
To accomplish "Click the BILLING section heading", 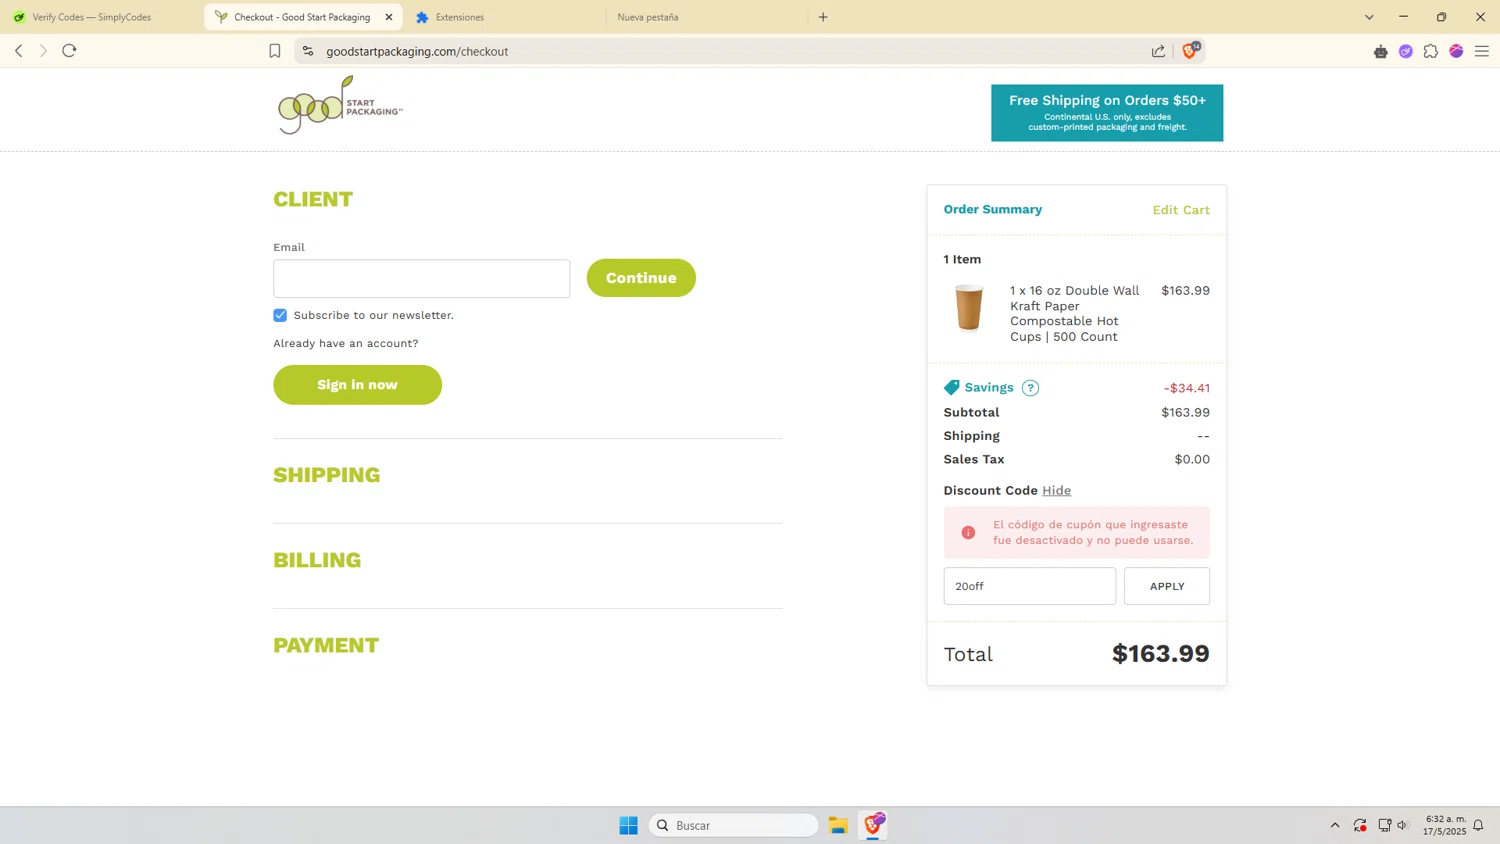I will click(x=317, y=560).
